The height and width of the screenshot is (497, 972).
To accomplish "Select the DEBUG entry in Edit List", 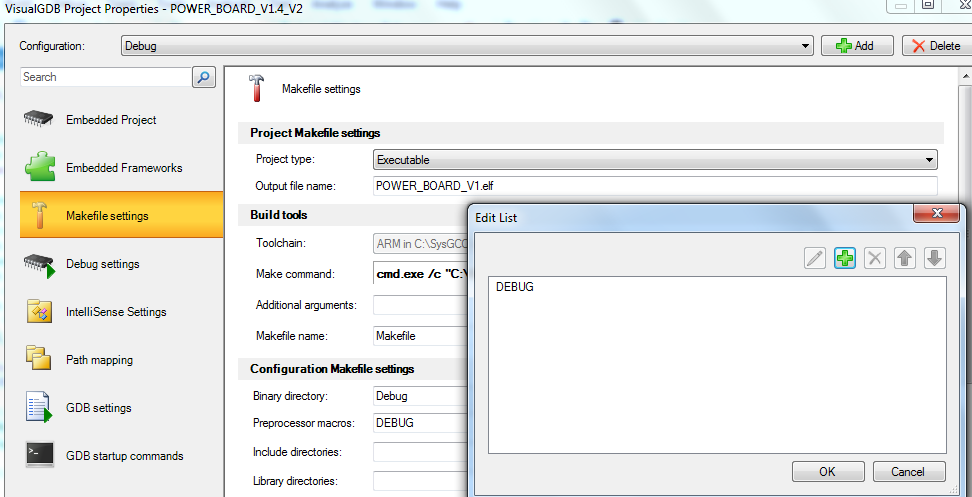I will click(515, 287).
